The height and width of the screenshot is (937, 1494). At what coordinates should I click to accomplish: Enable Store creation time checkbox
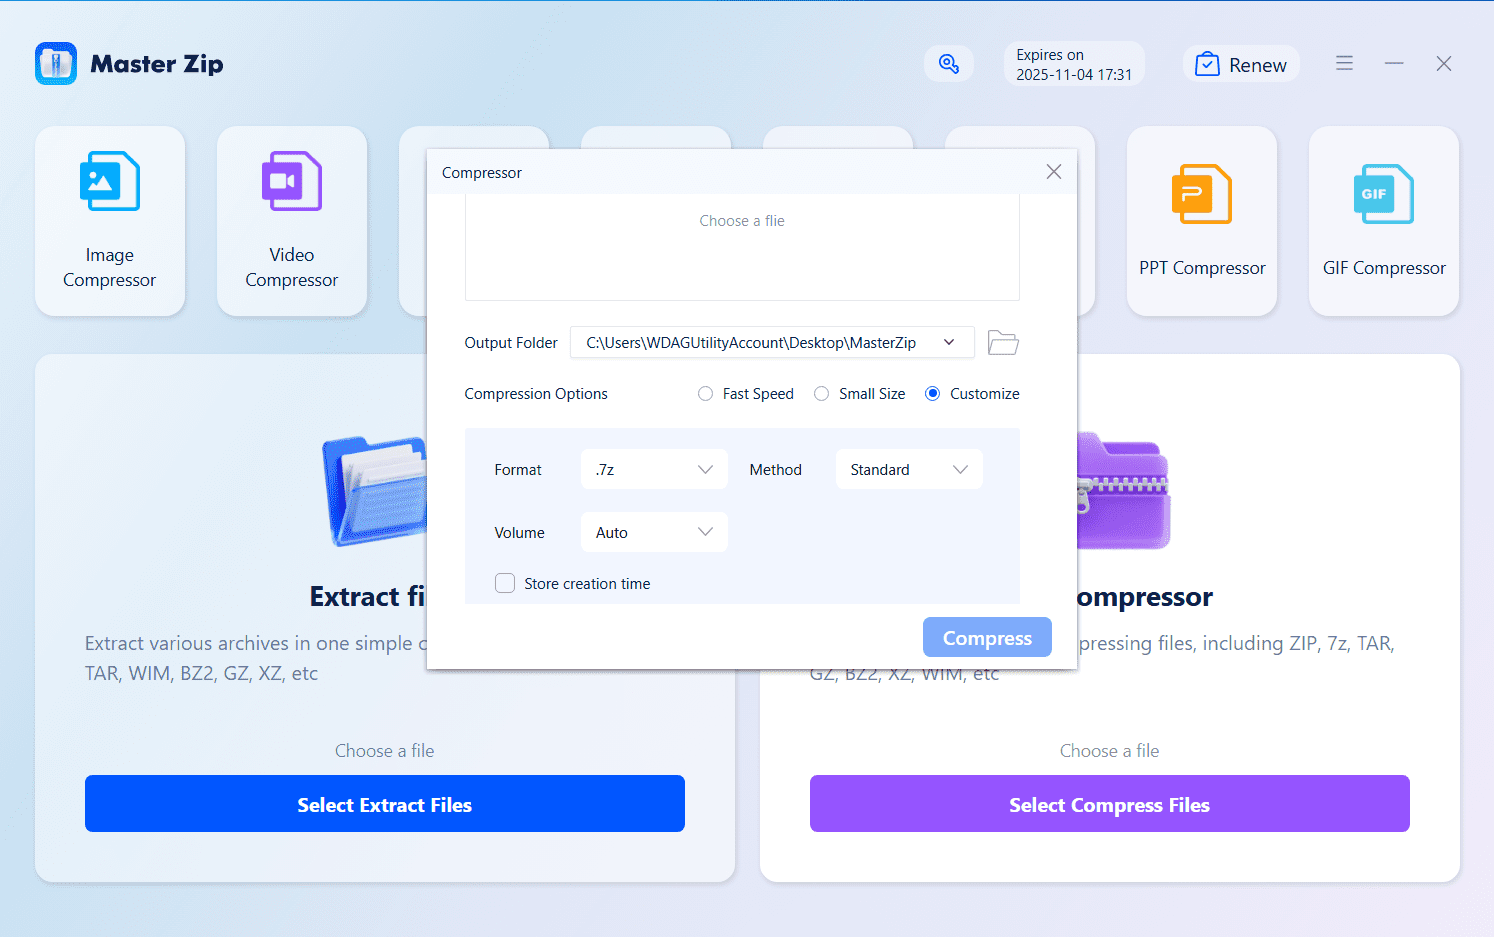[505, 584]
